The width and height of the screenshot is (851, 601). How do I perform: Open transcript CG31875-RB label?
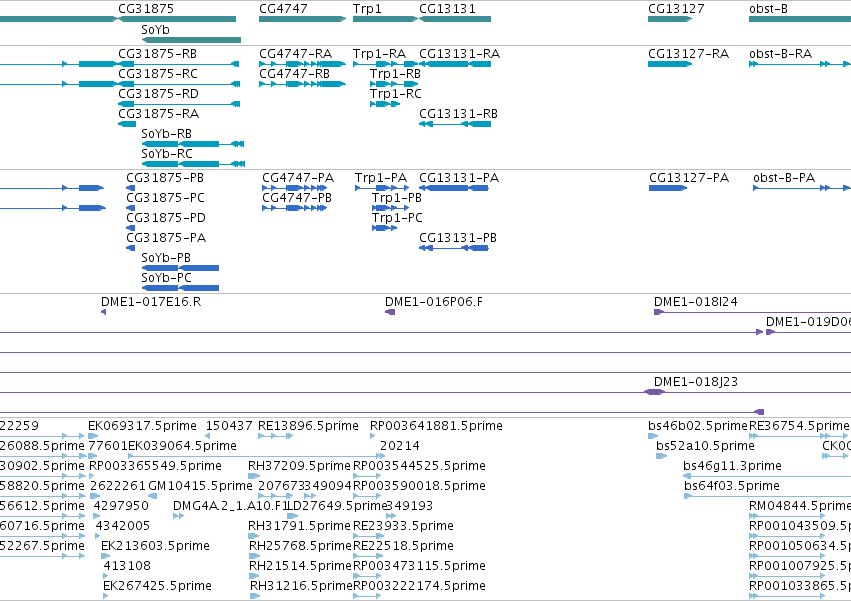(157, 54)
